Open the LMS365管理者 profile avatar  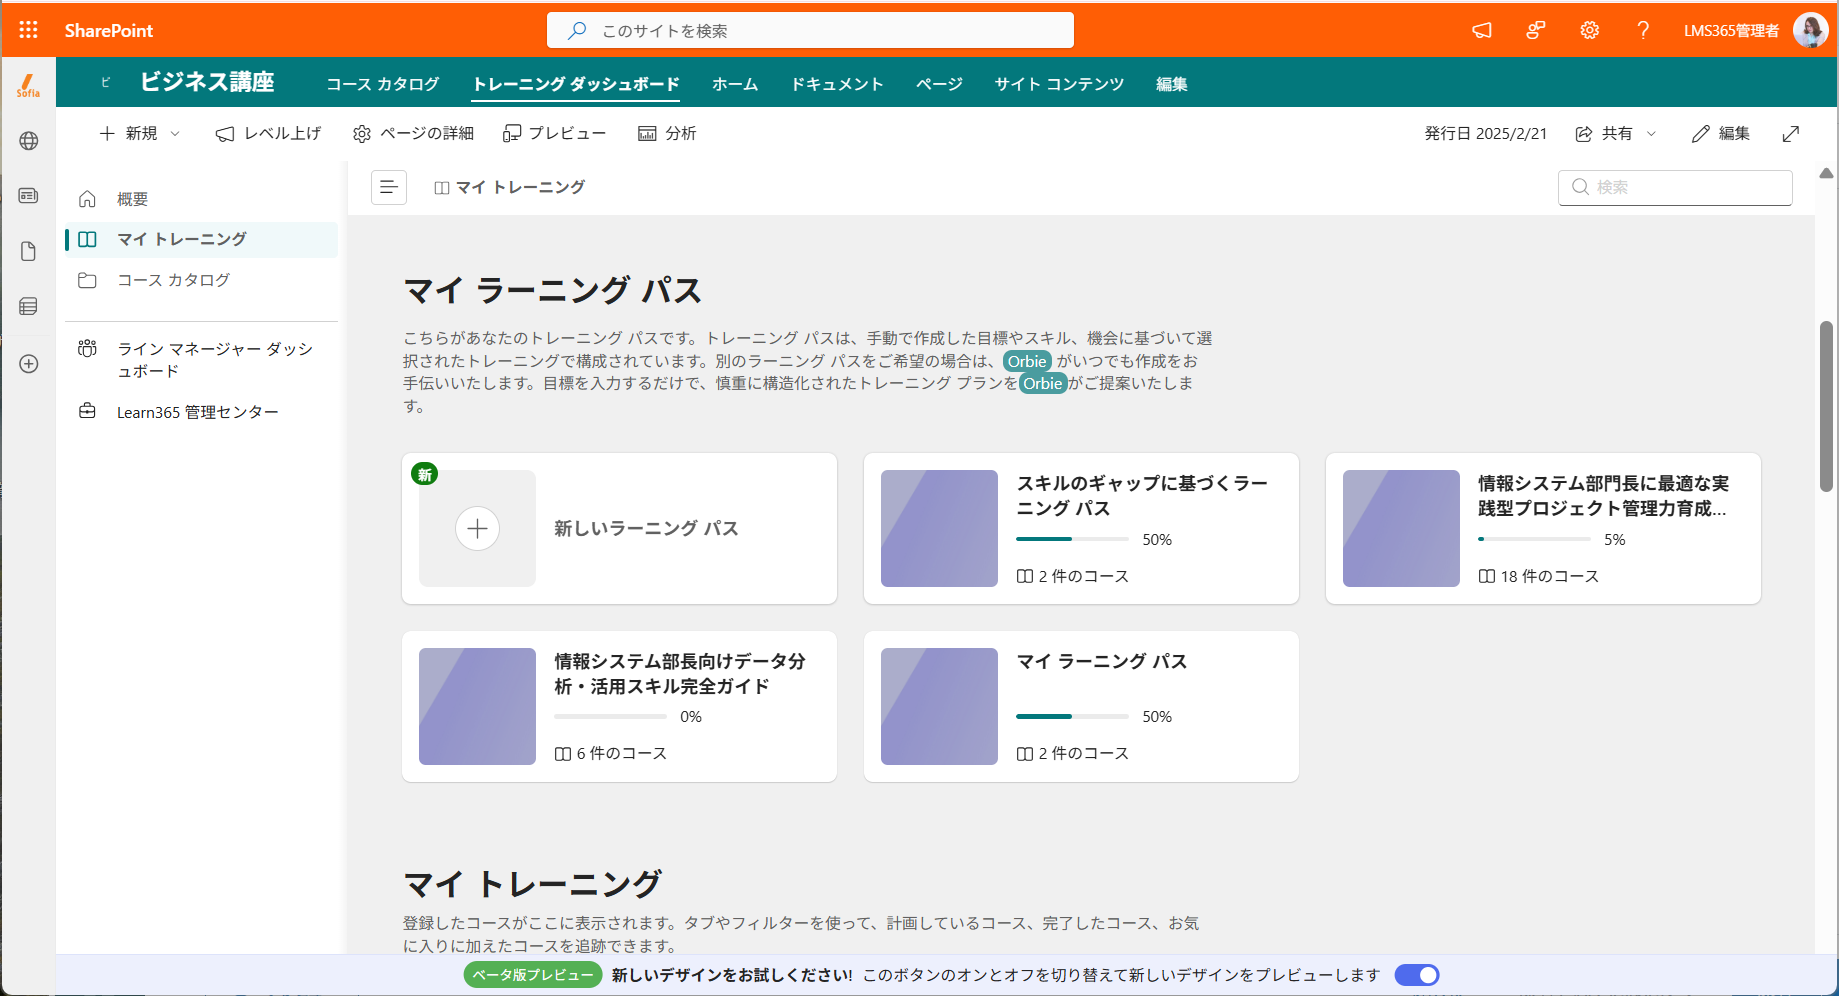click(1810, 30)
